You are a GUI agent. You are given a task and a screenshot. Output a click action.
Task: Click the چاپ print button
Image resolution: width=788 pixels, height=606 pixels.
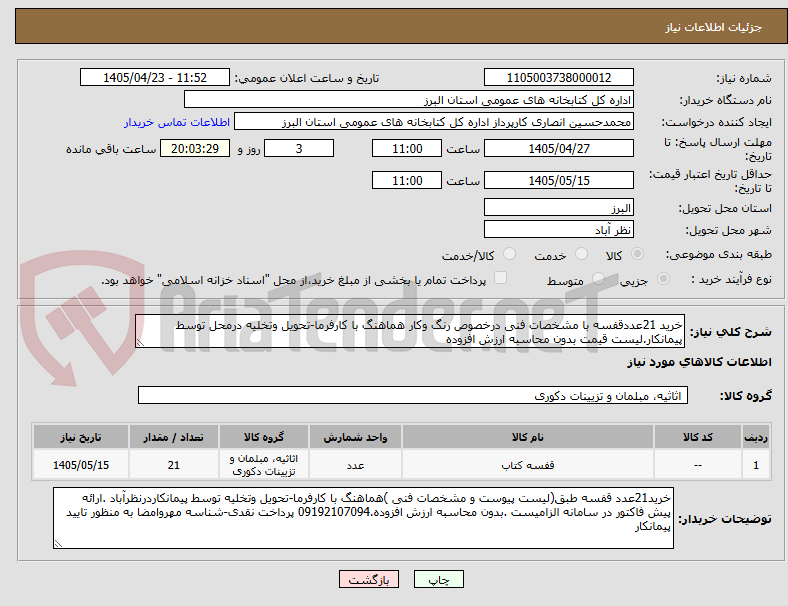(439, 579)
